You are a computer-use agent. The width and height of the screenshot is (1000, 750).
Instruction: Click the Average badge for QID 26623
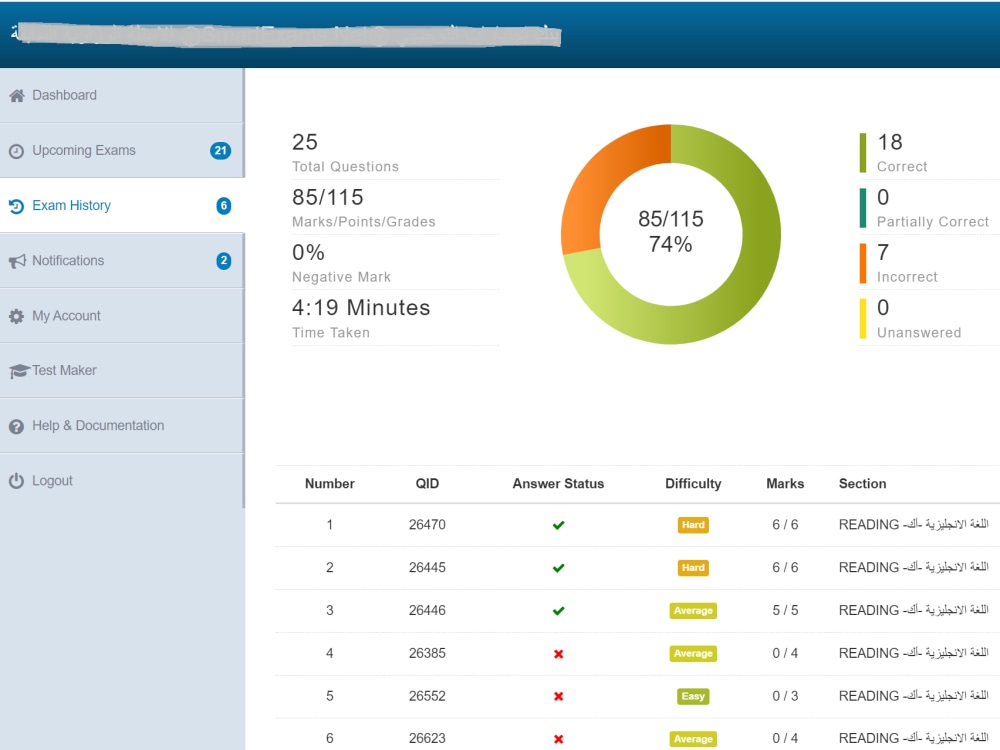(693, 739)
